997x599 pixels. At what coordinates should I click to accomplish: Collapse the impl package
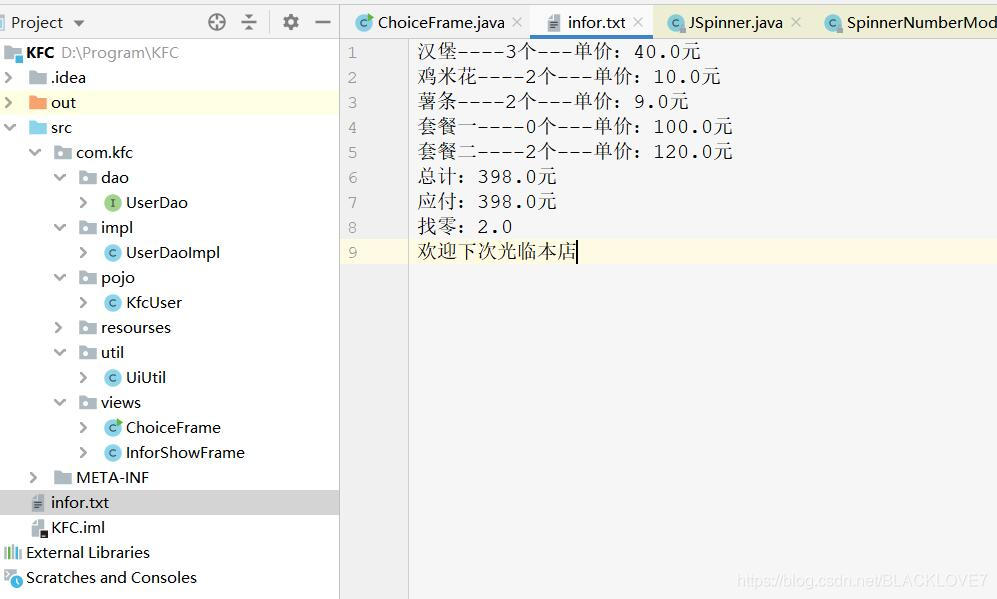tap(60, 227)
